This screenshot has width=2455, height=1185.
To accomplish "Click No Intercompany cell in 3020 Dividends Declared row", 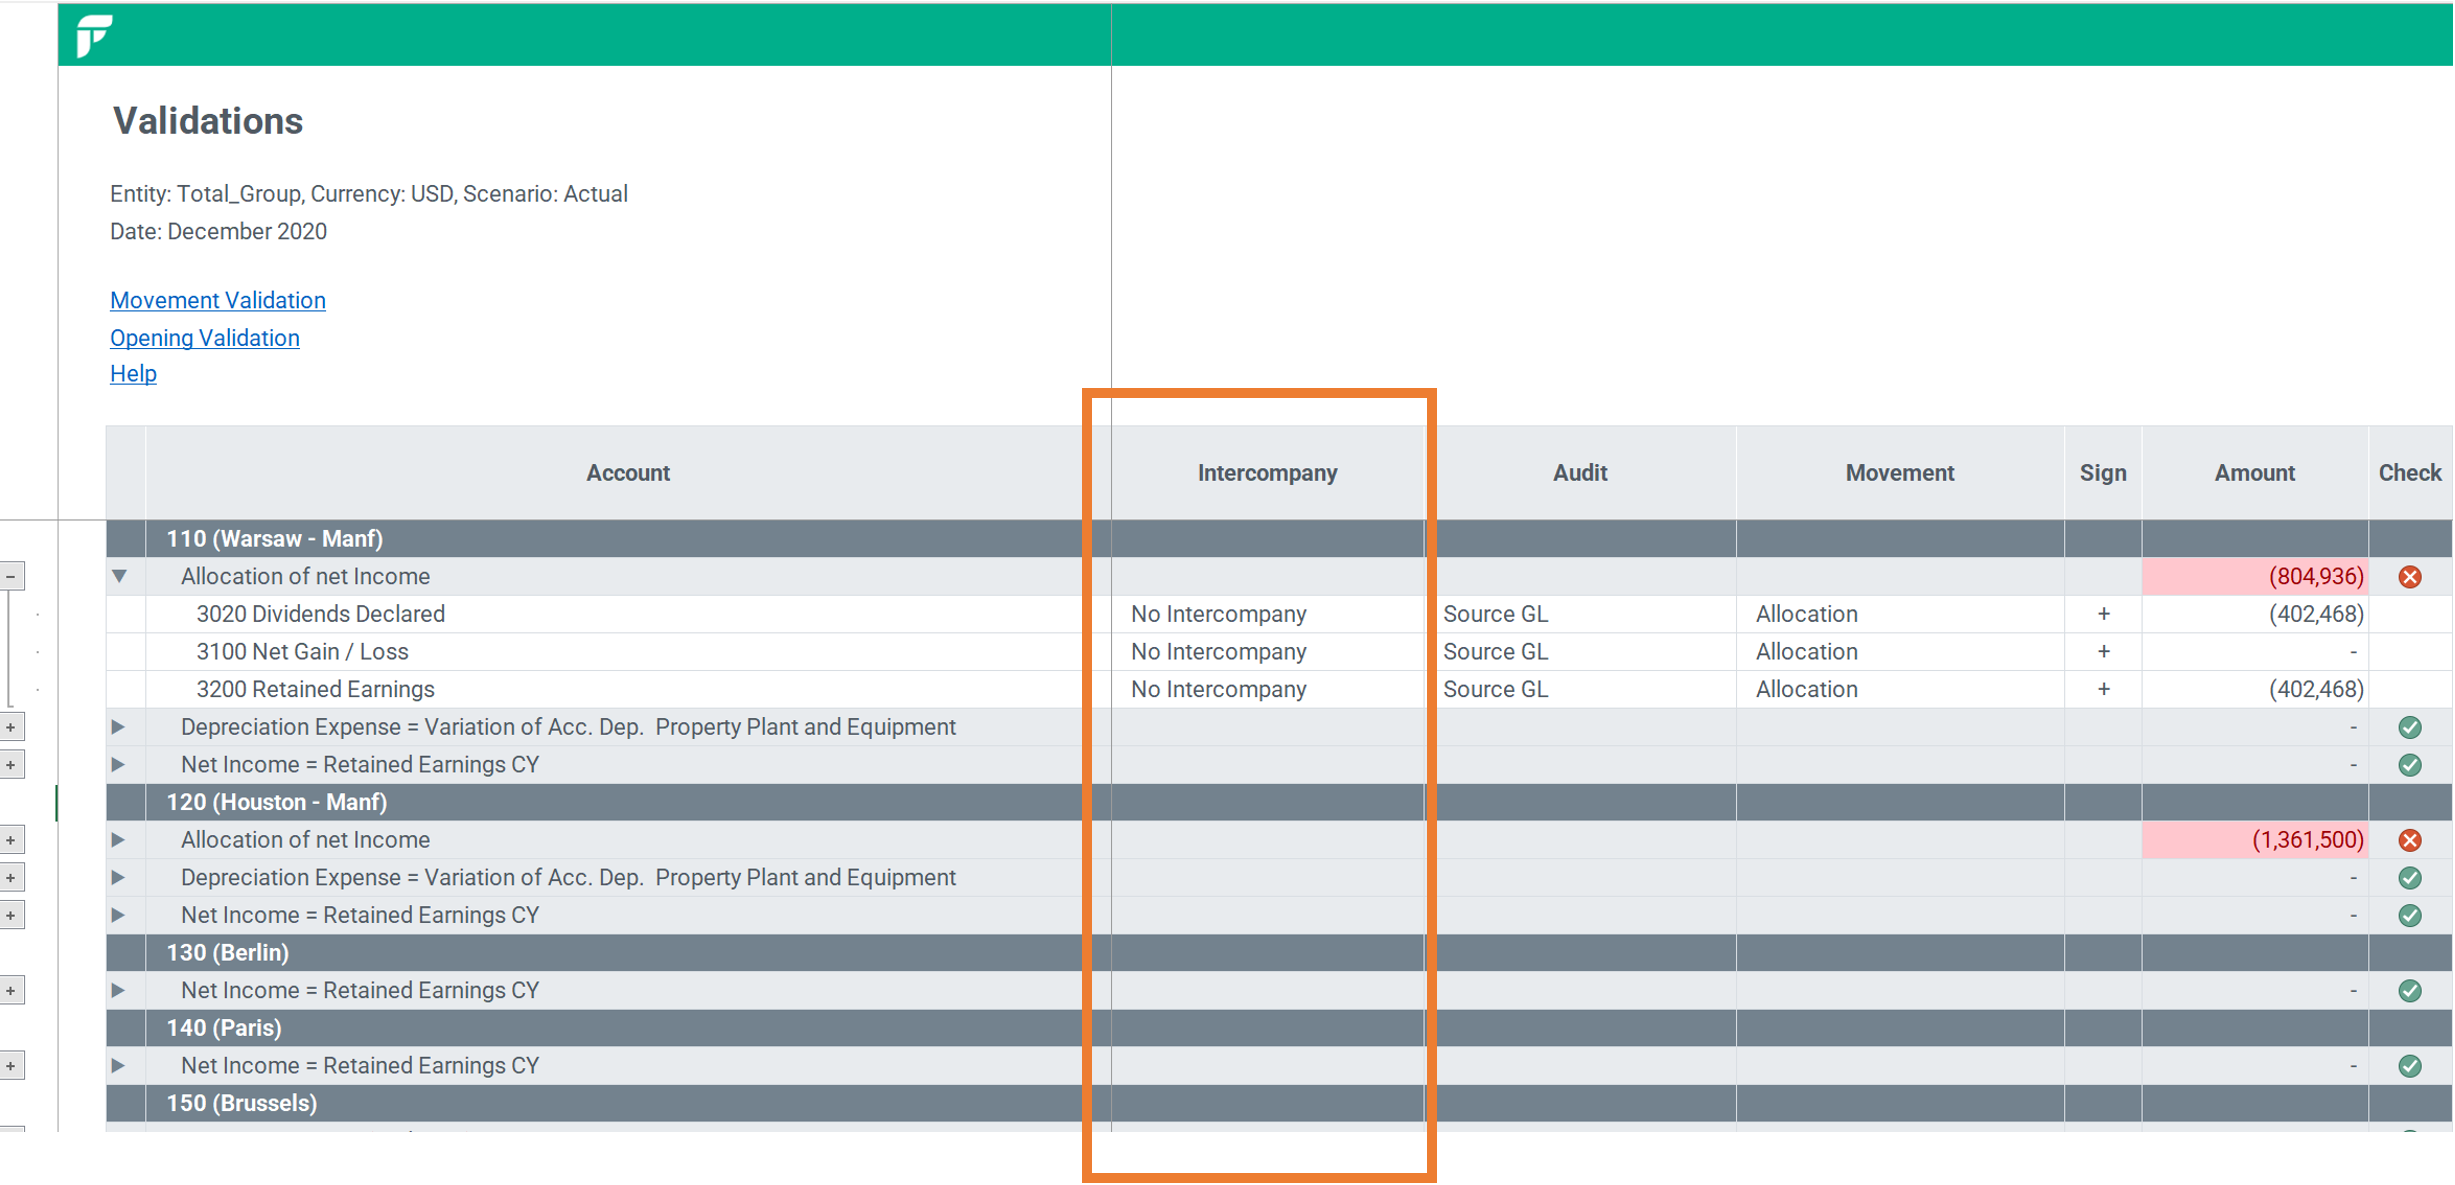I will pos(1267,614).
